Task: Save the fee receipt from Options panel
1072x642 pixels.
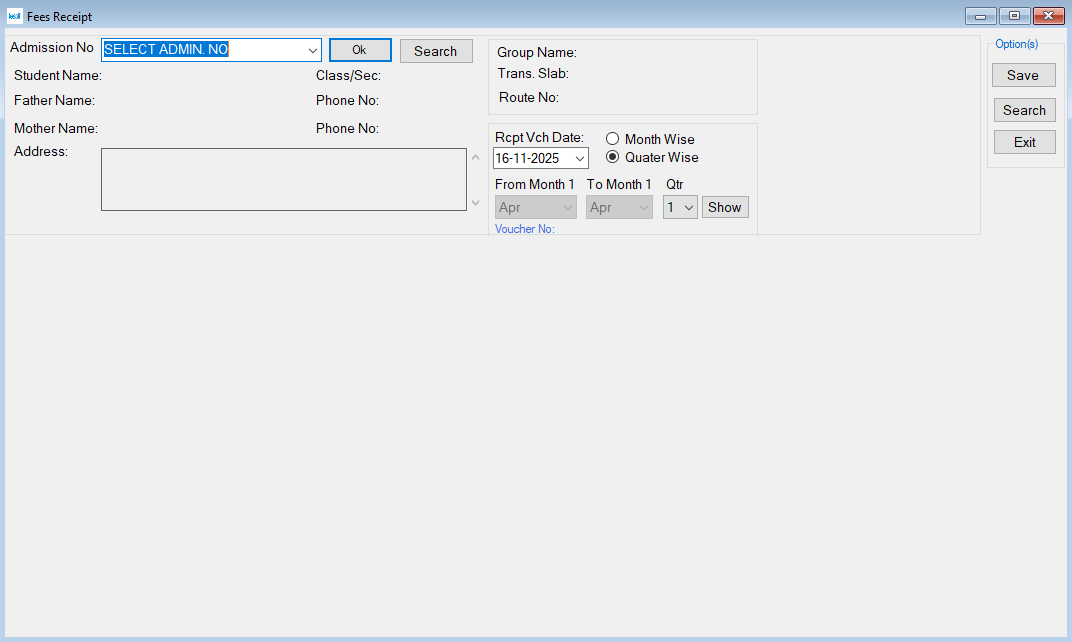Action: [x=1023, y=75]
